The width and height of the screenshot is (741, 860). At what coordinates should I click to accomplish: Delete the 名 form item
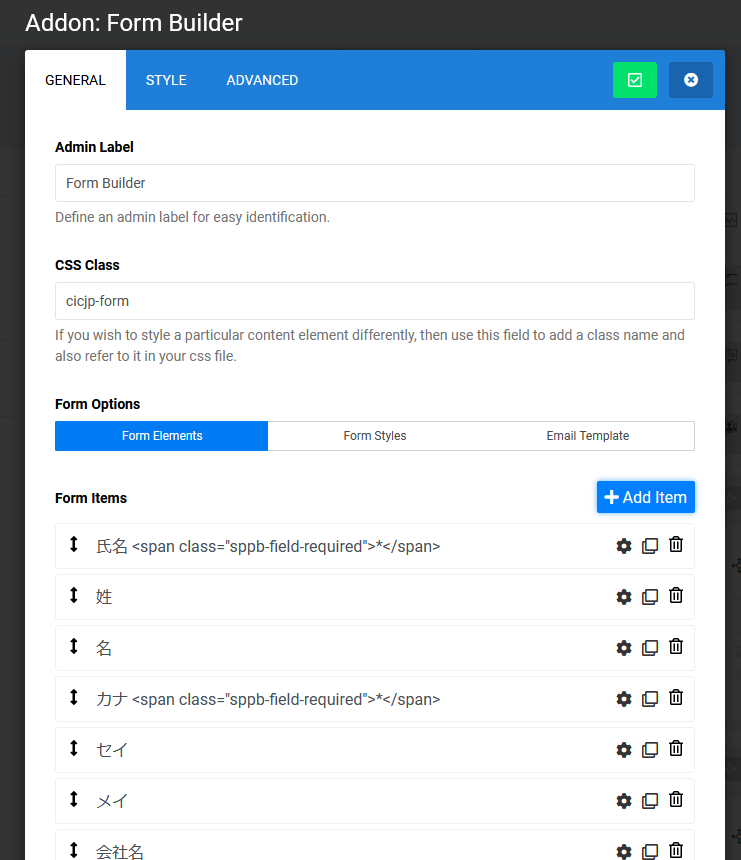click(x=676, y=647)
